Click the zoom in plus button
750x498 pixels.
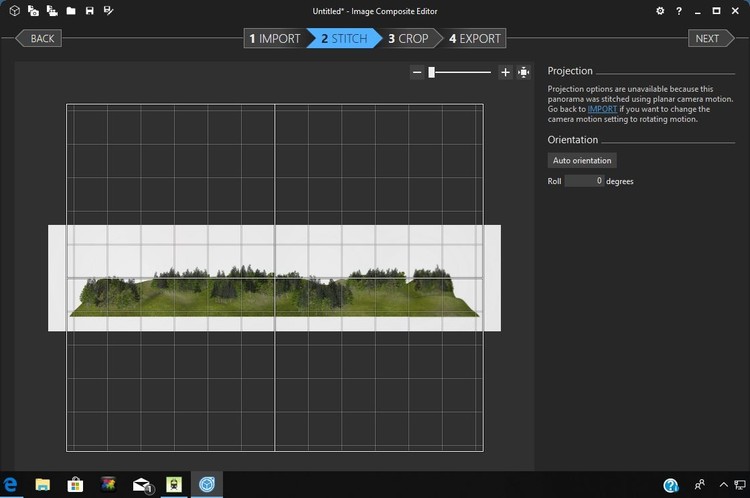[505, 72]
